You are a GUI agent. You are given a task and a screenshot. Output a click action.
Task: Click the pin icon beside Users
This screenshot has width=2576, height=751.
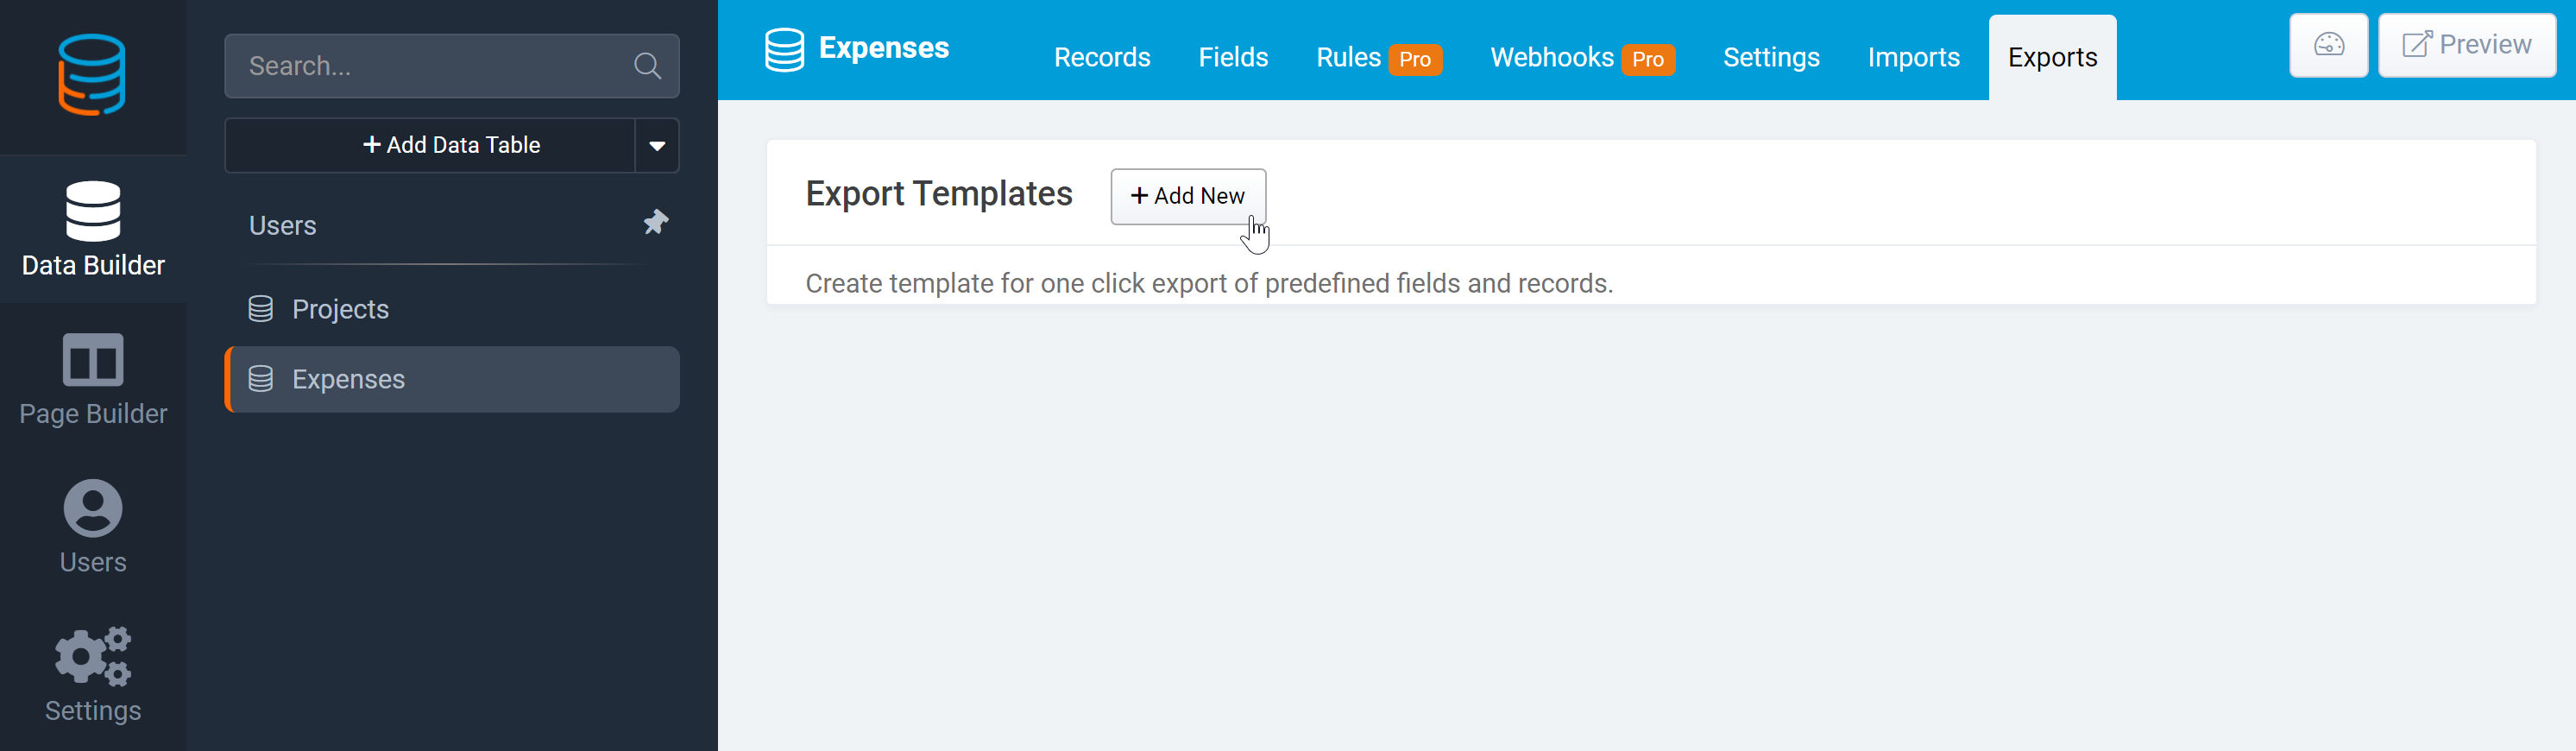click(655, 222)
